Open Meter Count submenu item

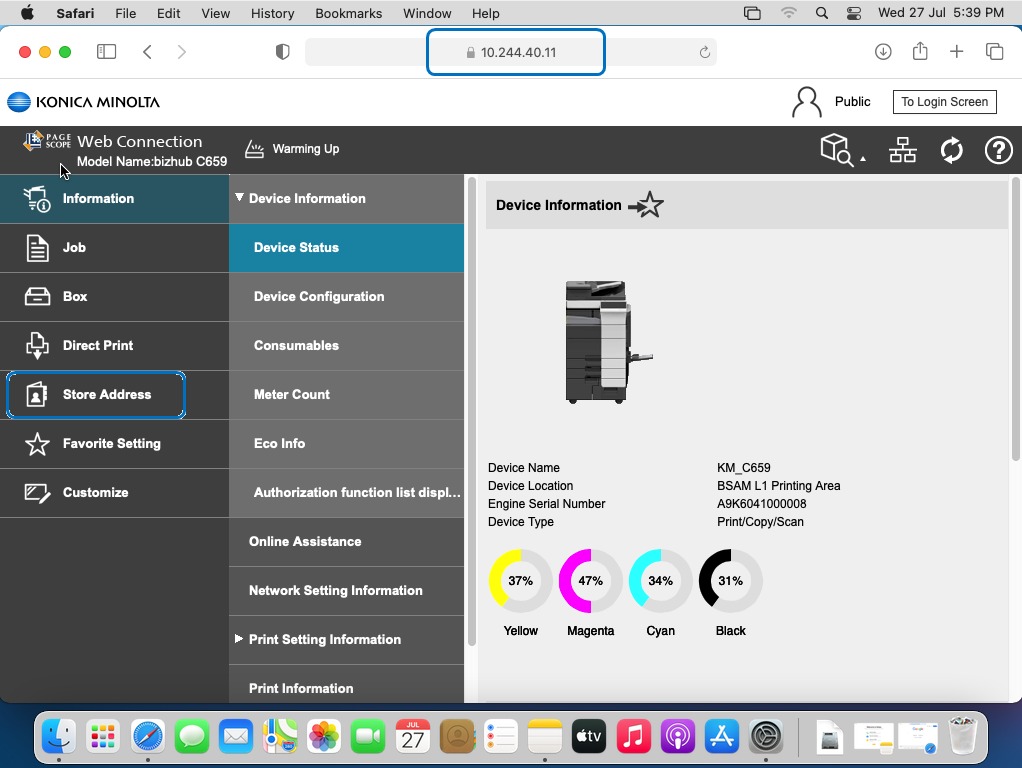point(291,395)
